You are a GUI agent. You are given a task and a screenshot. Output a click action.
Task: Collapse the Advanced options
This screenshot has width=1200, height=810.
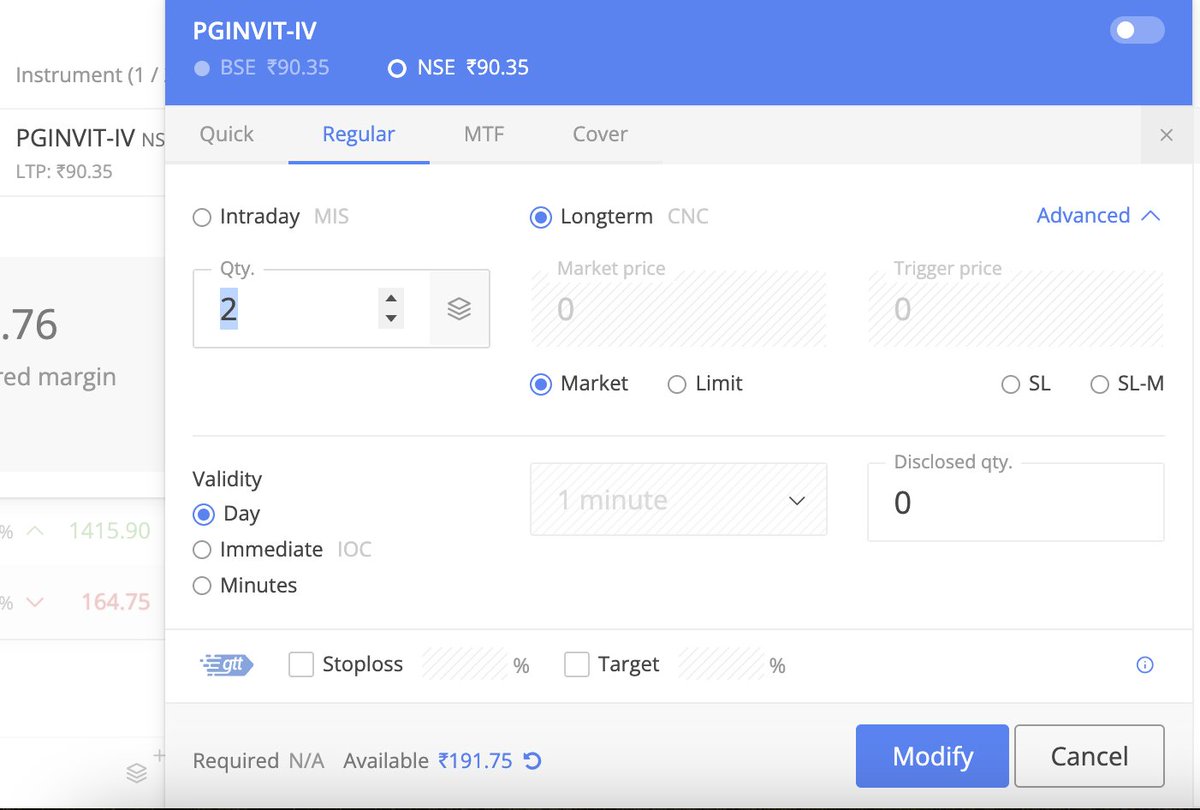click(x=1099, y=215)
